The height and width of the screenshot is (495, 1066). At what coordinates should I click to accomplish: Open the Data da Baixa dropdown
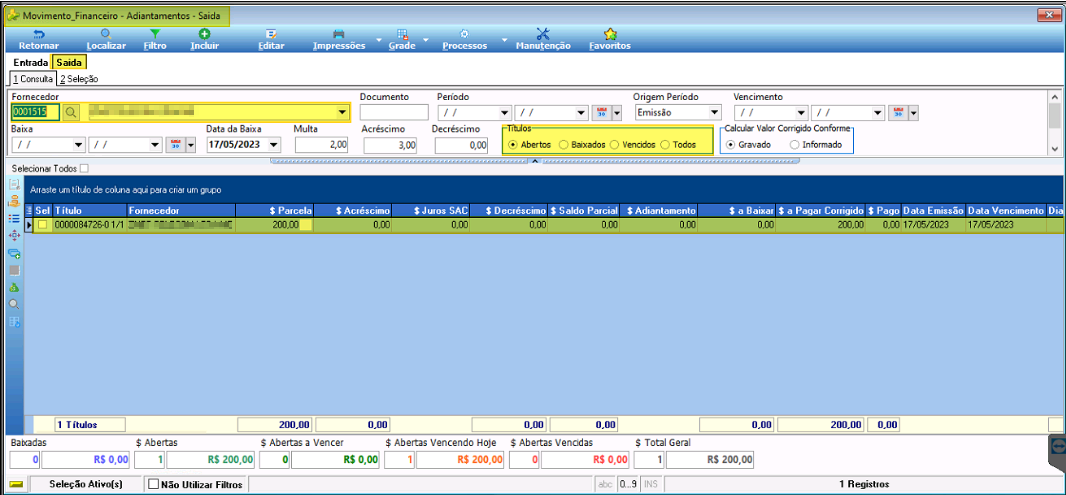pos(275,145)
